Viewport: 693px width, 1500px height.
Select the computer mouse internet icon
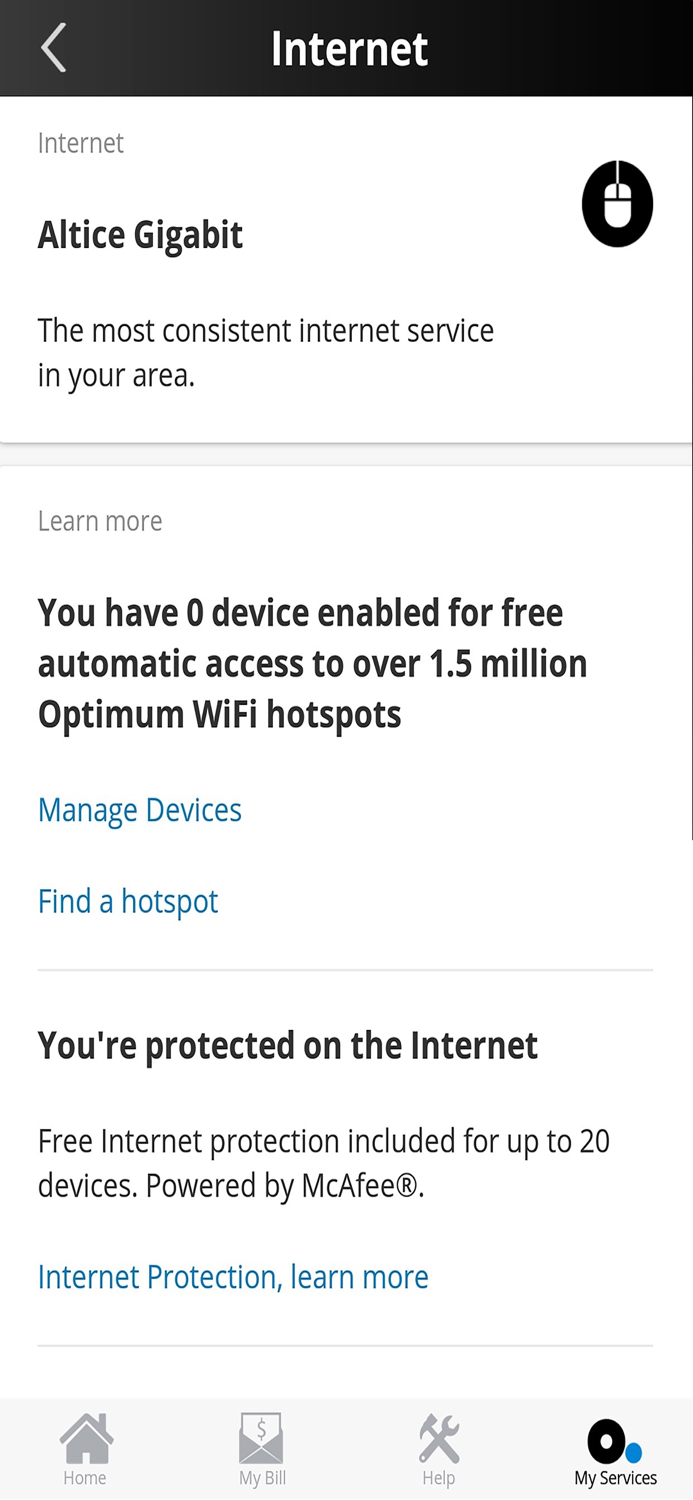(x=617, y=203)
